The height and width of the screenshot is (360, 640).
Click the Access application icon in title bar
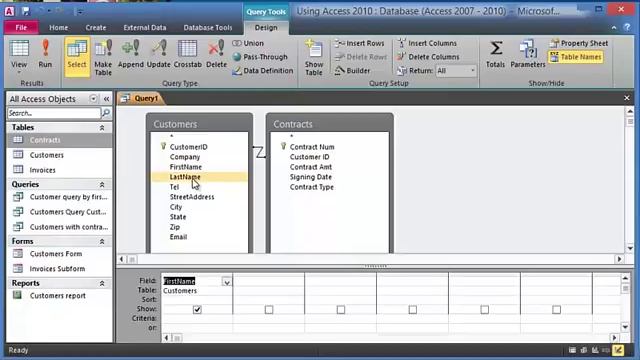pyautogui.click(x=9, y=11)
